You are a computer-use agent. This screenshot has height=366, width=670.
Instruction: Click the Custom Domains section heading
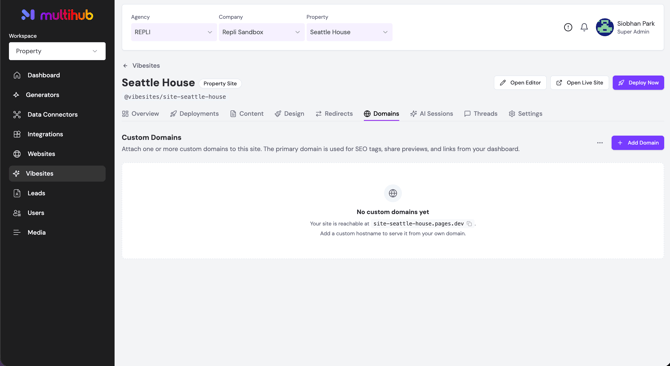151,138
